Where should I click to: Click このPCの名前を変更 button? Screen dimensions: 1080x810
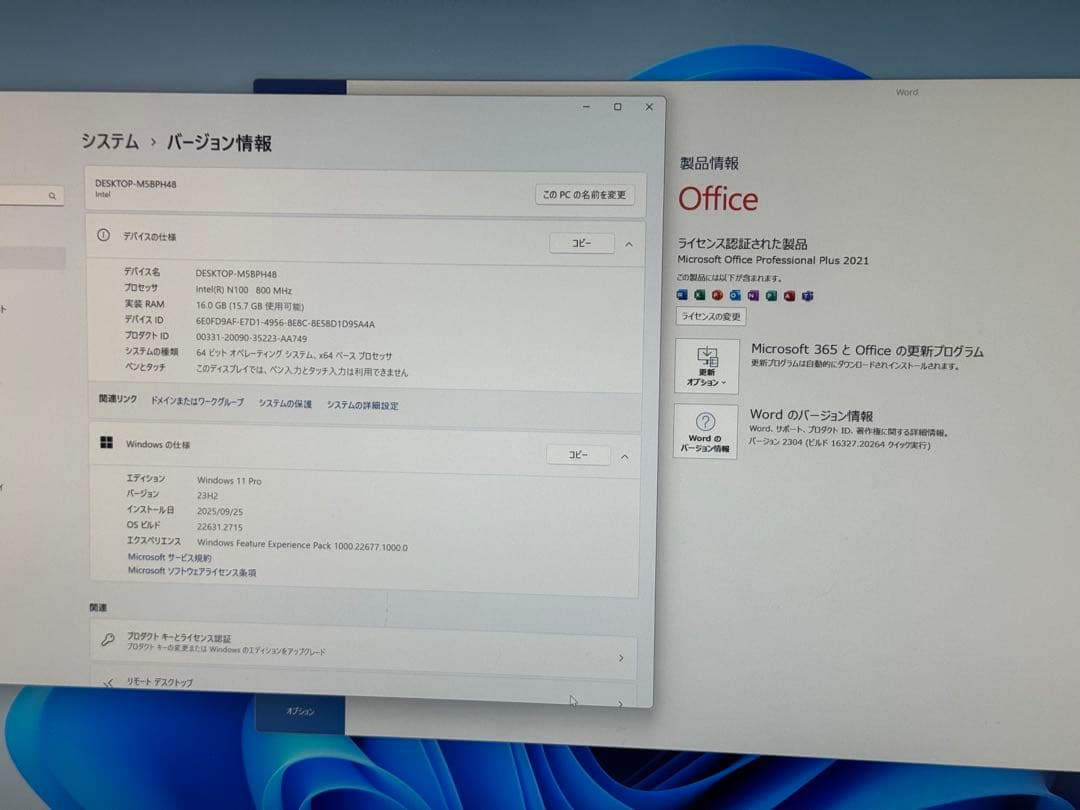tap(583, 195)
